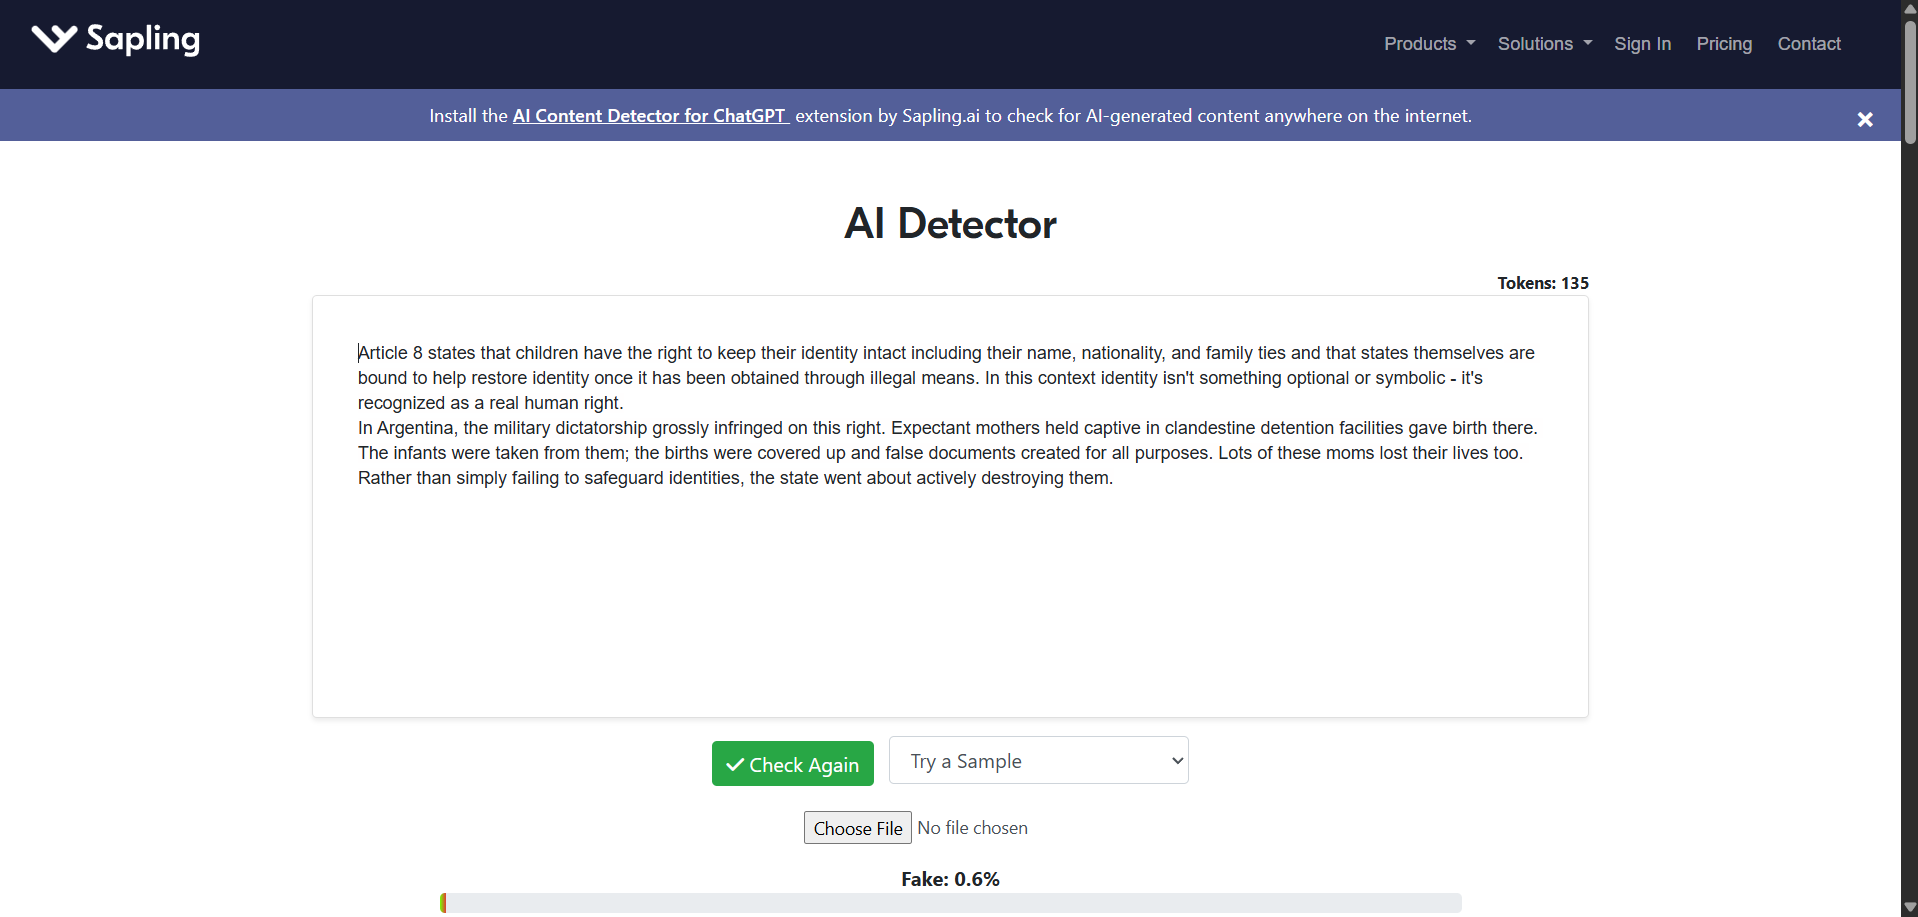Click the Fake: 0.6% result label
The image size is (1918, 917).
950,879
